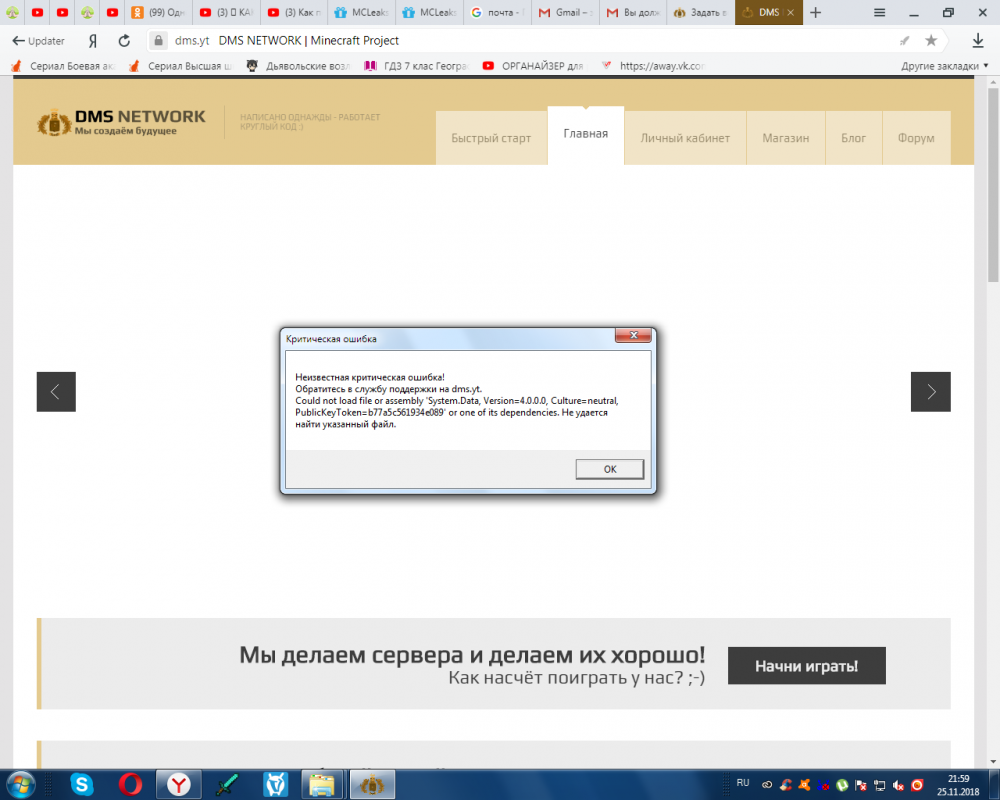Toggle RU keyboard language indicator
The width and height of the screenshot is (1000, 800).
coord(743,784)
